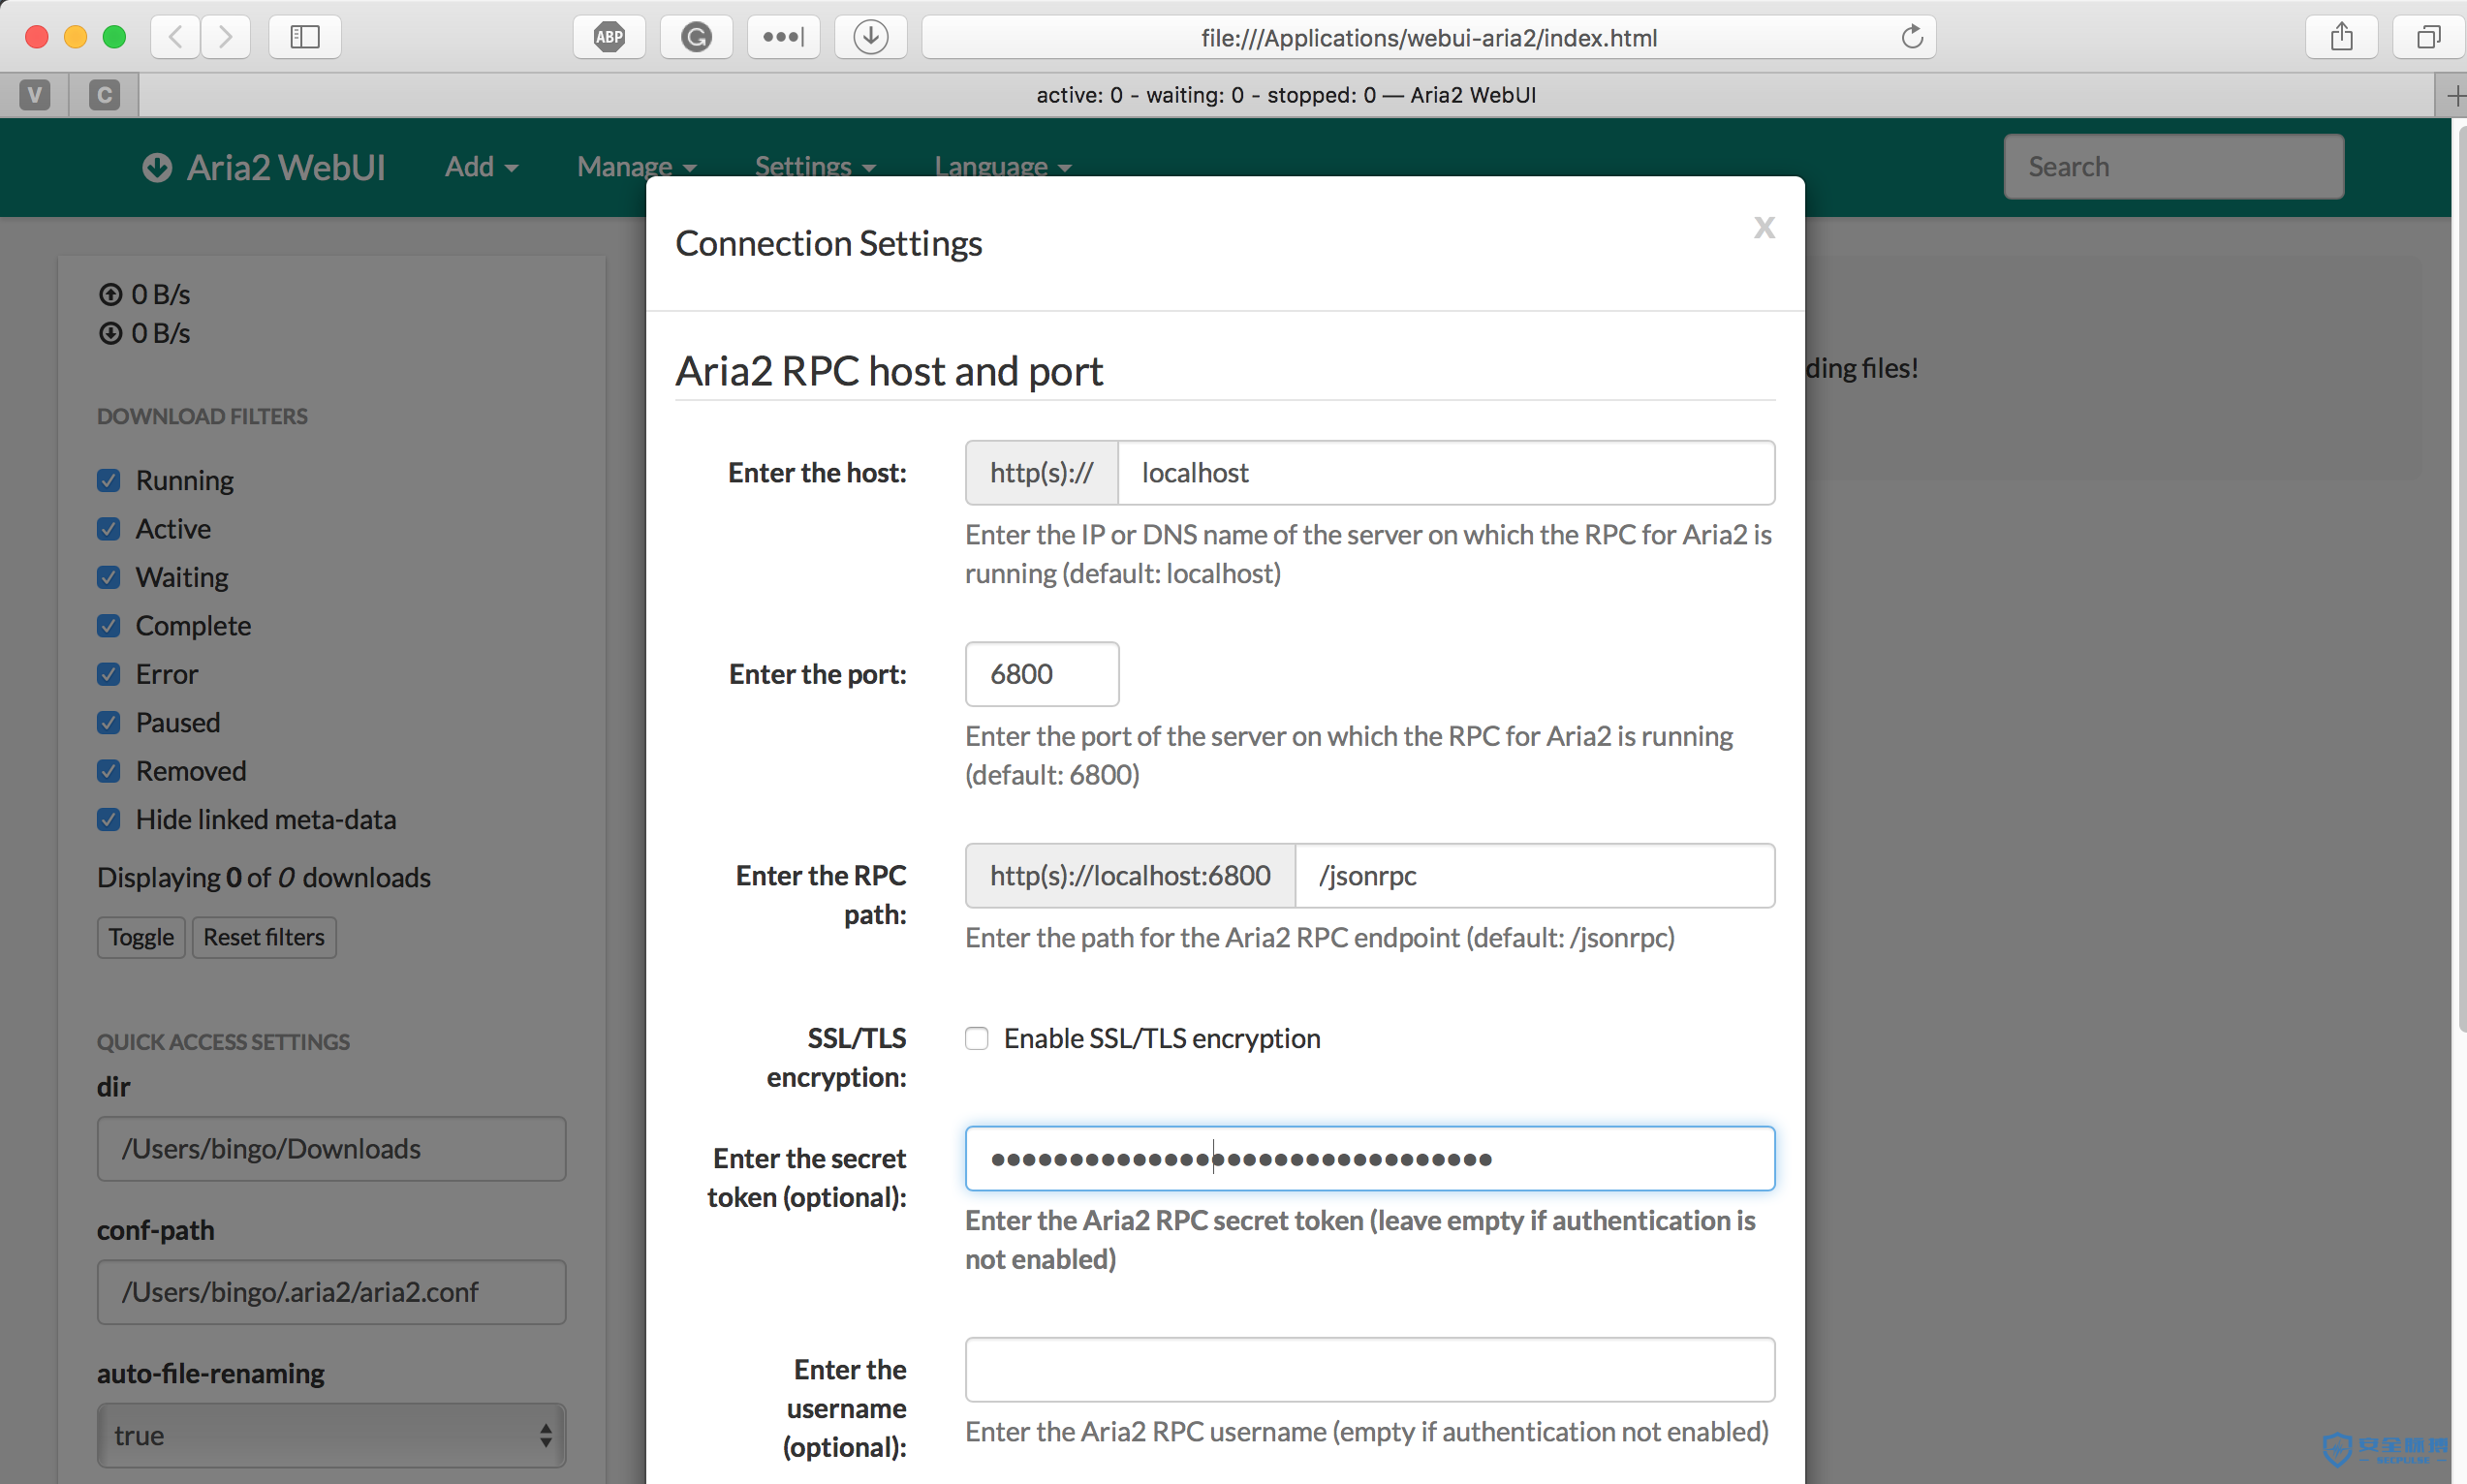Viewport: 2467px width, 1484px height.
Task: Uncheck the Running filter
Action: [108, 481]
